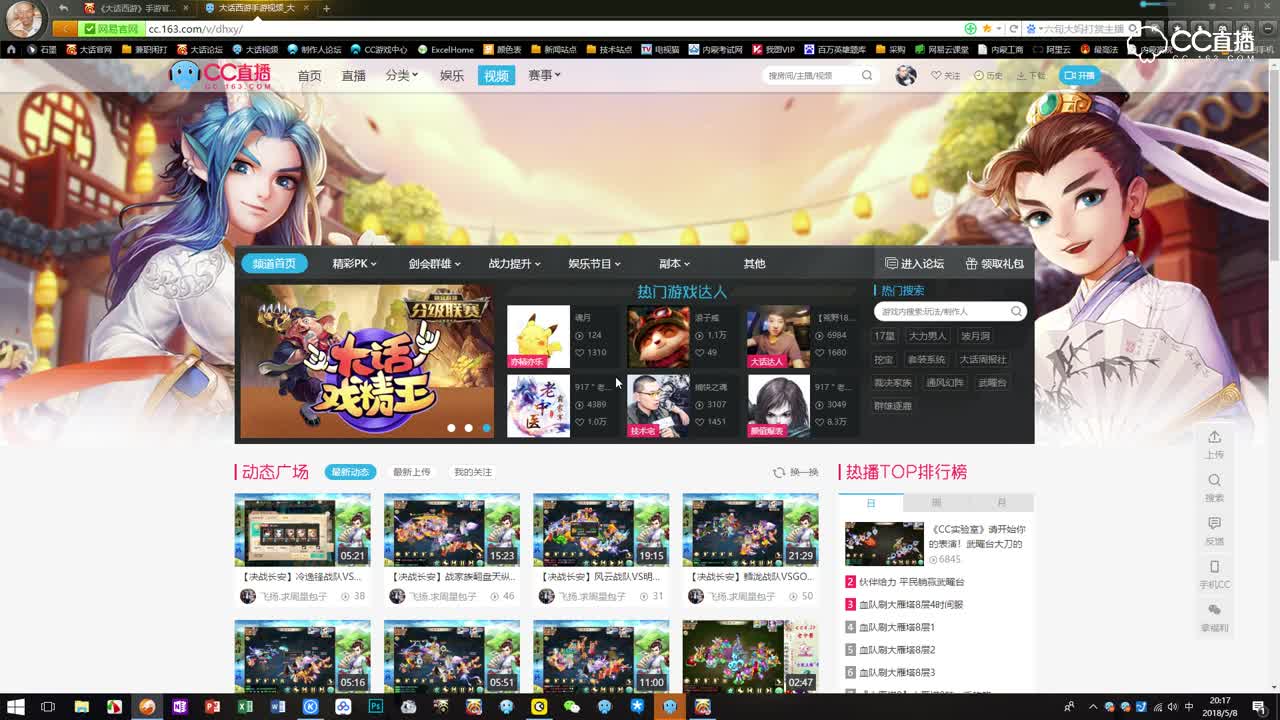Open the Windows Start menu

[x=16, y=707]
